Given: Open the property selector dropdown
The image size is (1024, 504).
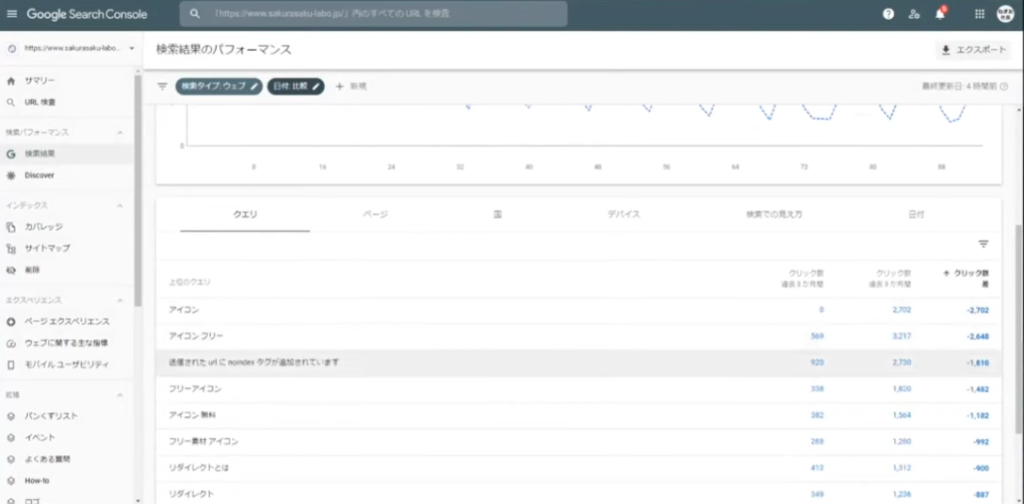Looking at the screenshot, I should (x=70, y=48).
